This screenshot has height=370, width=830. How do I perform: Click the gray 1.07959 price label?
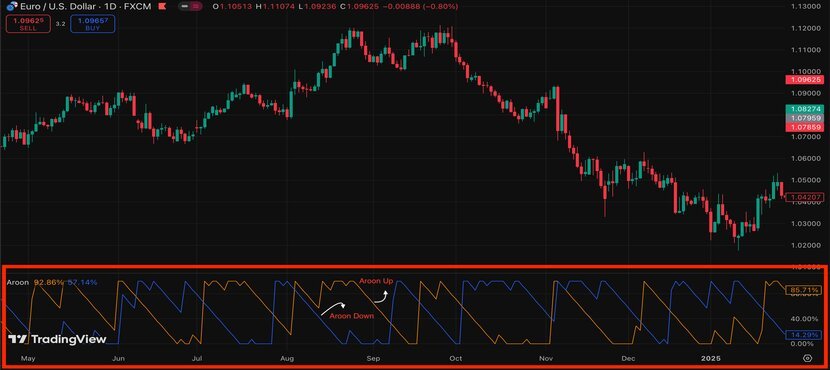pos(805,118)
